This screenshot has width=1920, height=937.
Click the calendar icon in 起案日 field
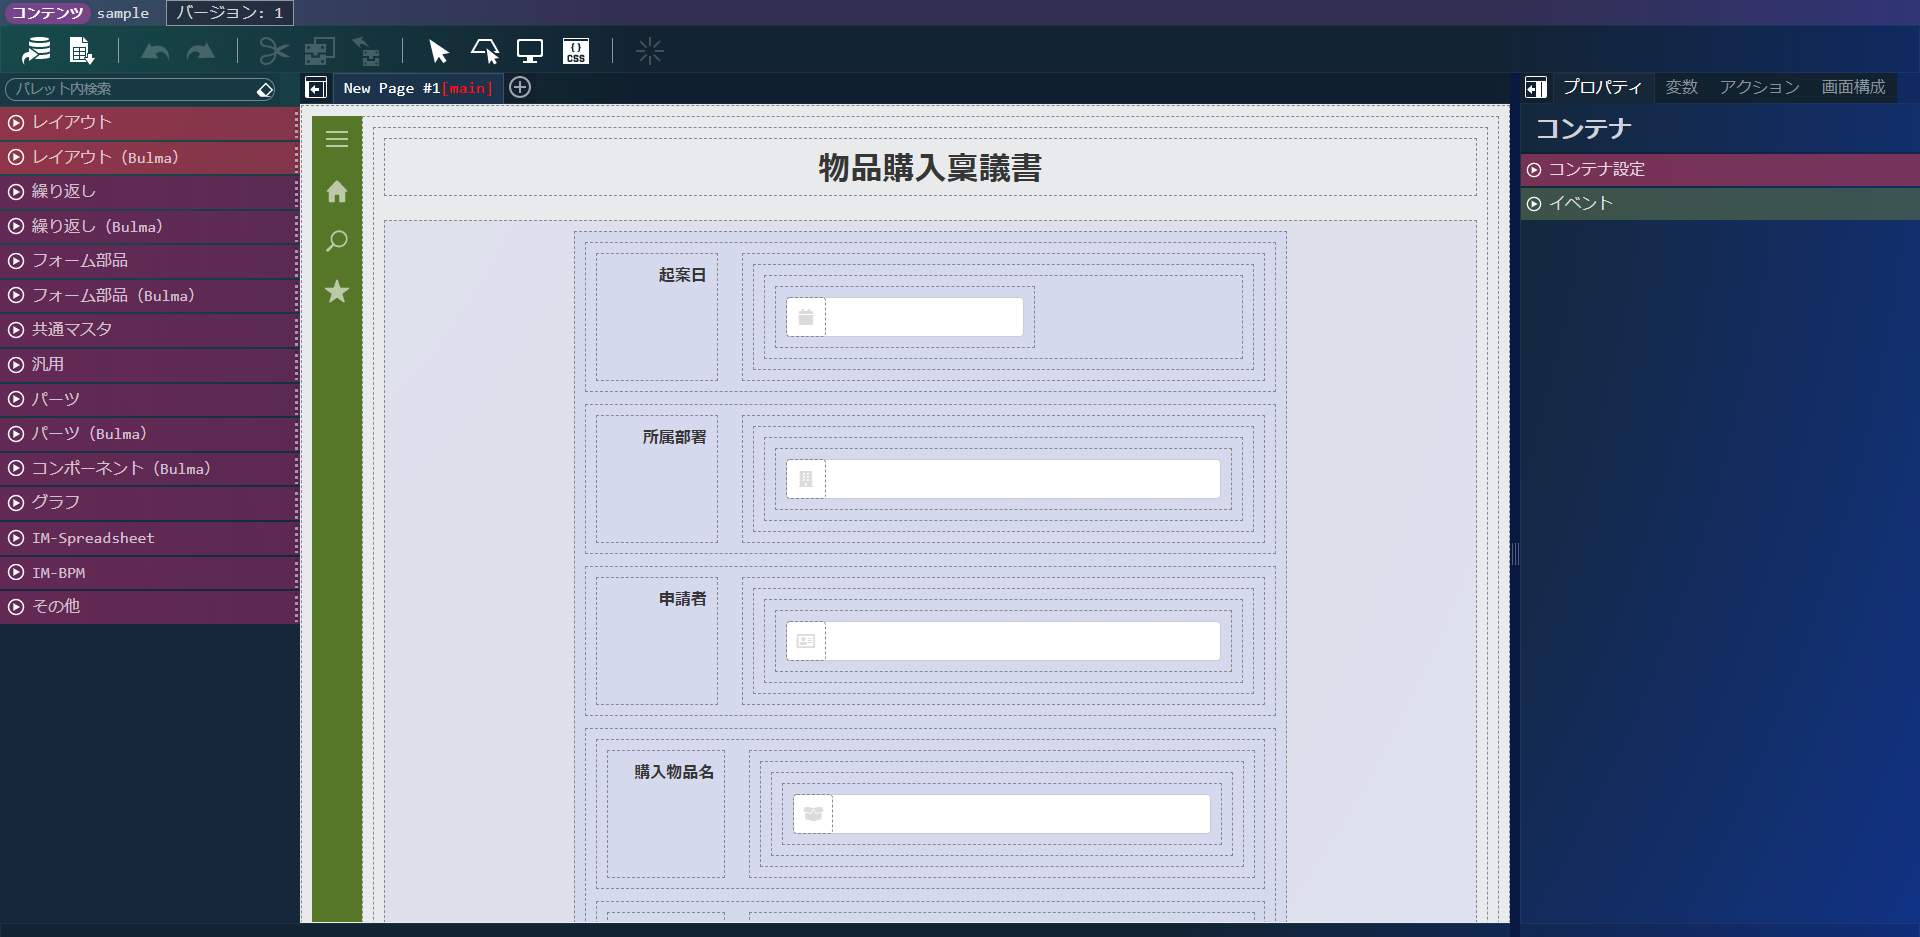(806, 317)
